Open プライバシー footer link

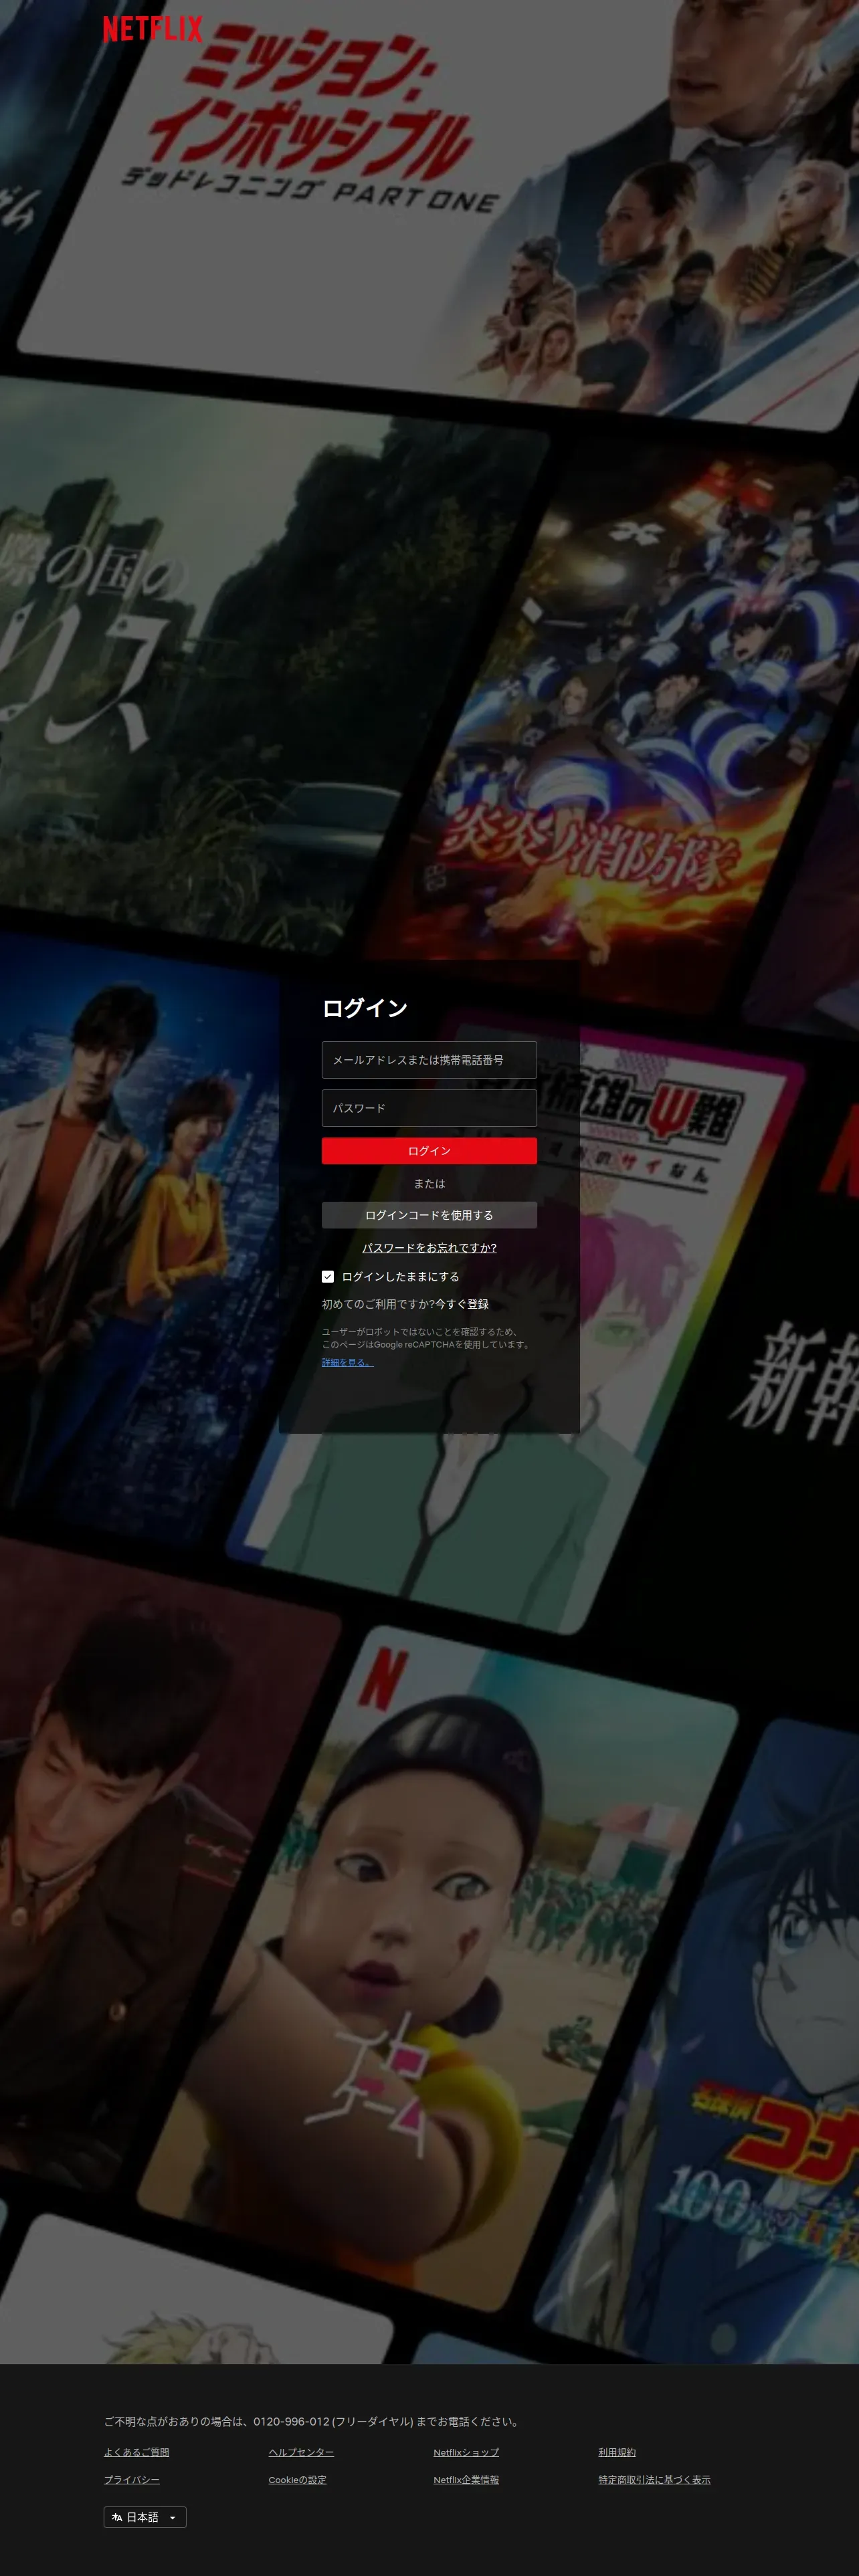(132, 2479)
